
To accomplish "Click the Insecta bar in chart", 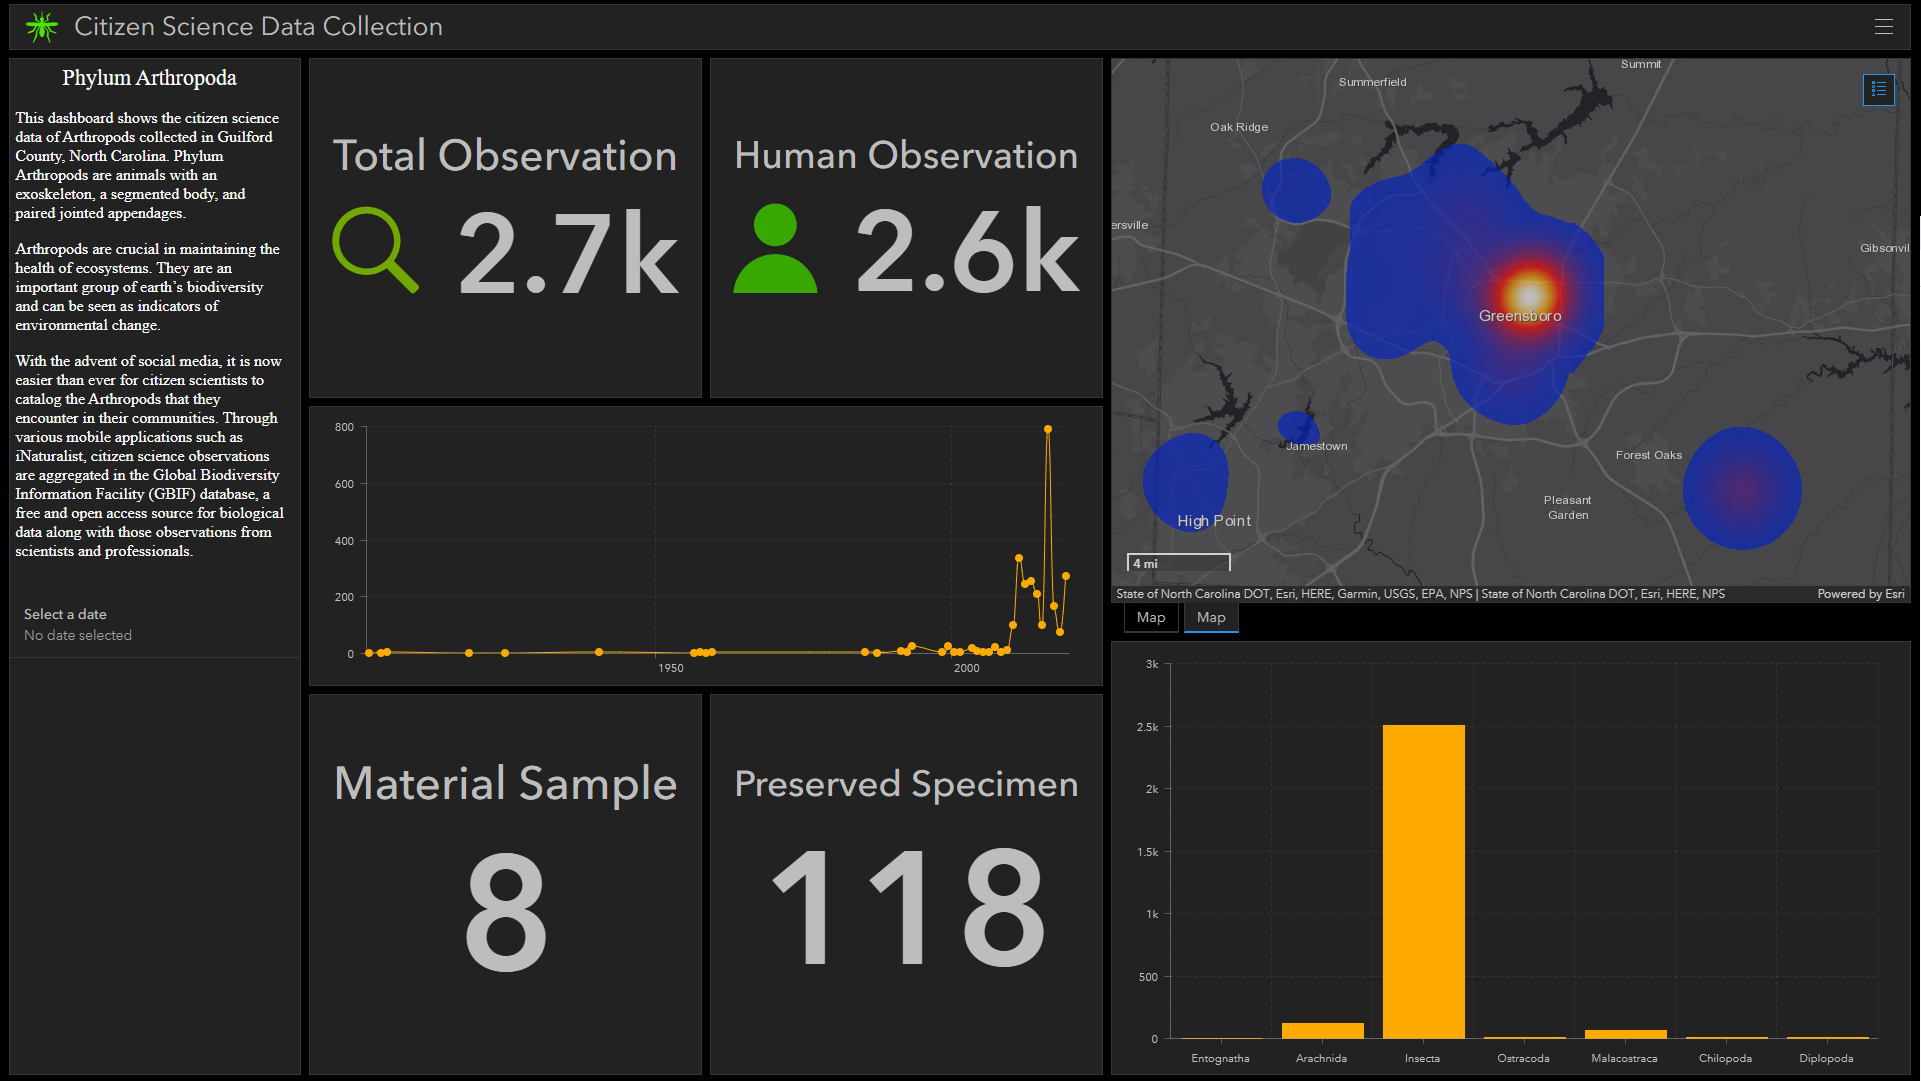I will pyautogui.click(x=1423, y=880).
